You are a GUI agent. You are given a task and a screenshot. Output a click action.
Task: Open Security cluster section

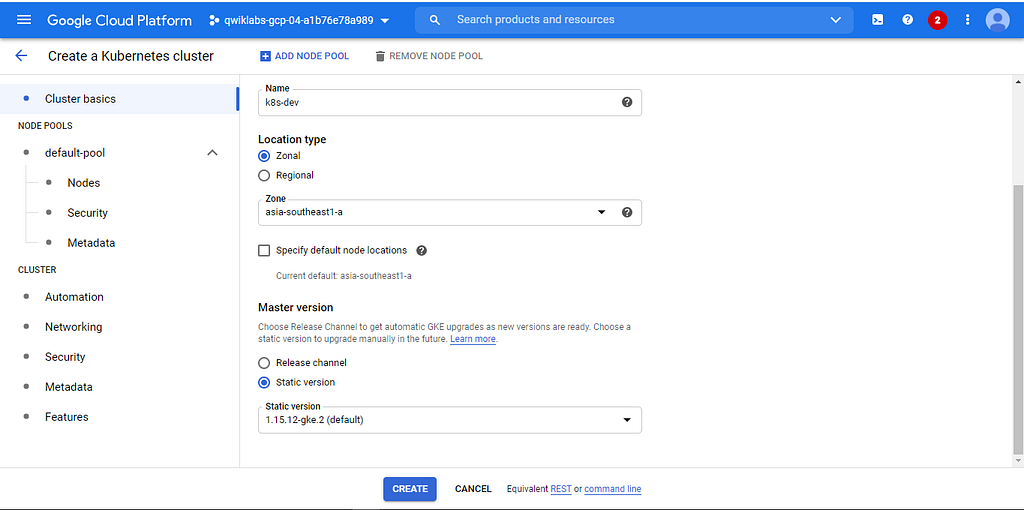coord(65,357)
